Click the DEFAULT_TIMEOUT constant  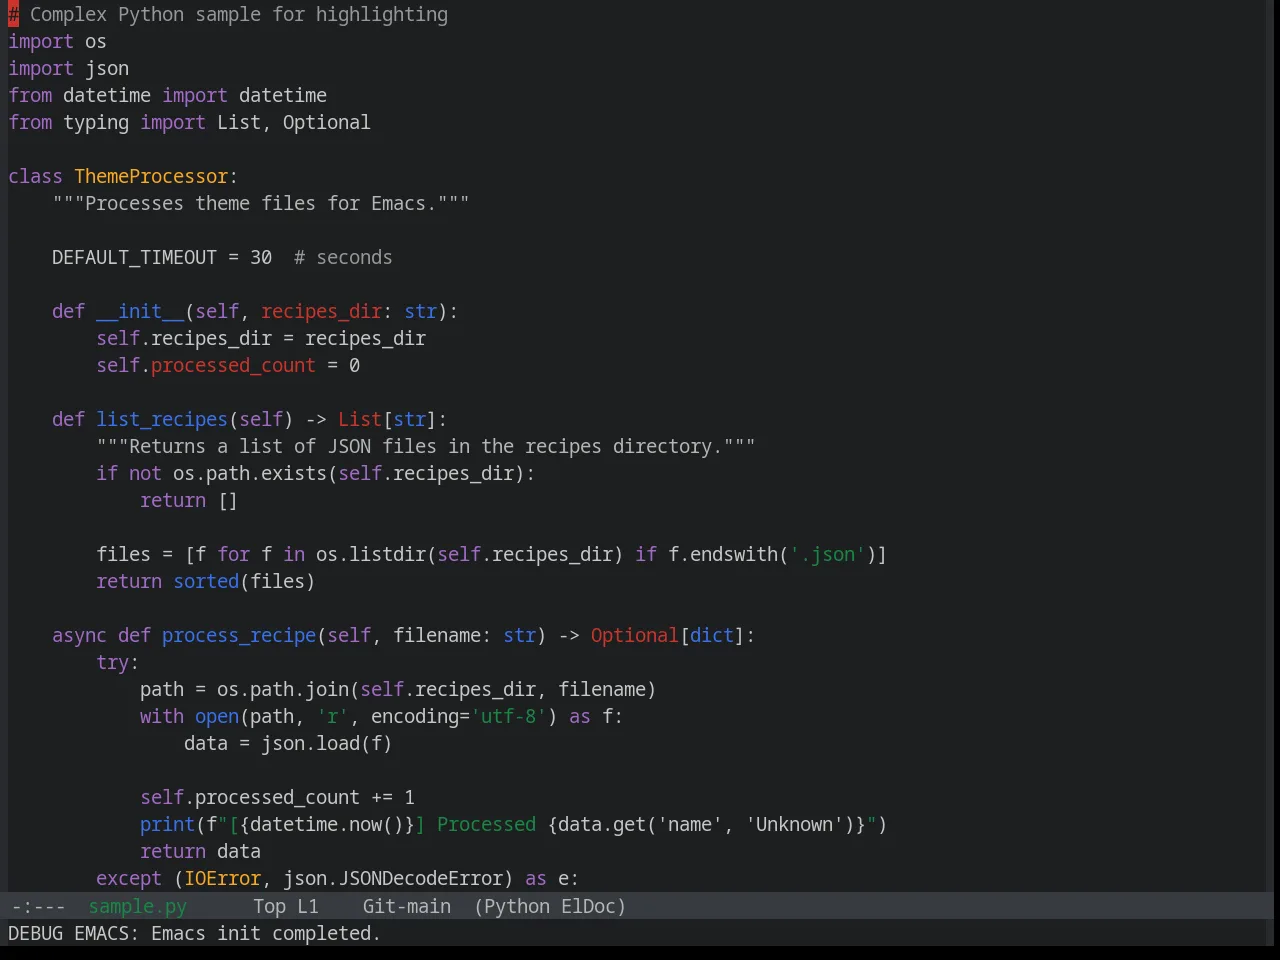pos(134,258)
